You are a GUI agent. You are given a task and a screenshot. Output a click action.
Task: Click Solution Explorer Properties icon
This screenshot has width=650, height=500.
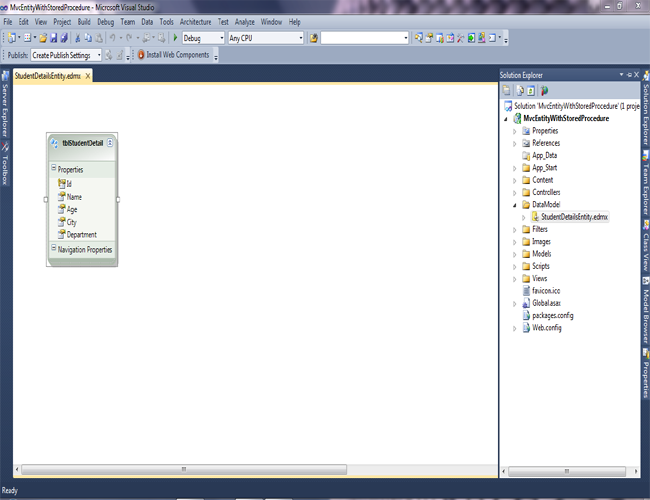point(507,90)
